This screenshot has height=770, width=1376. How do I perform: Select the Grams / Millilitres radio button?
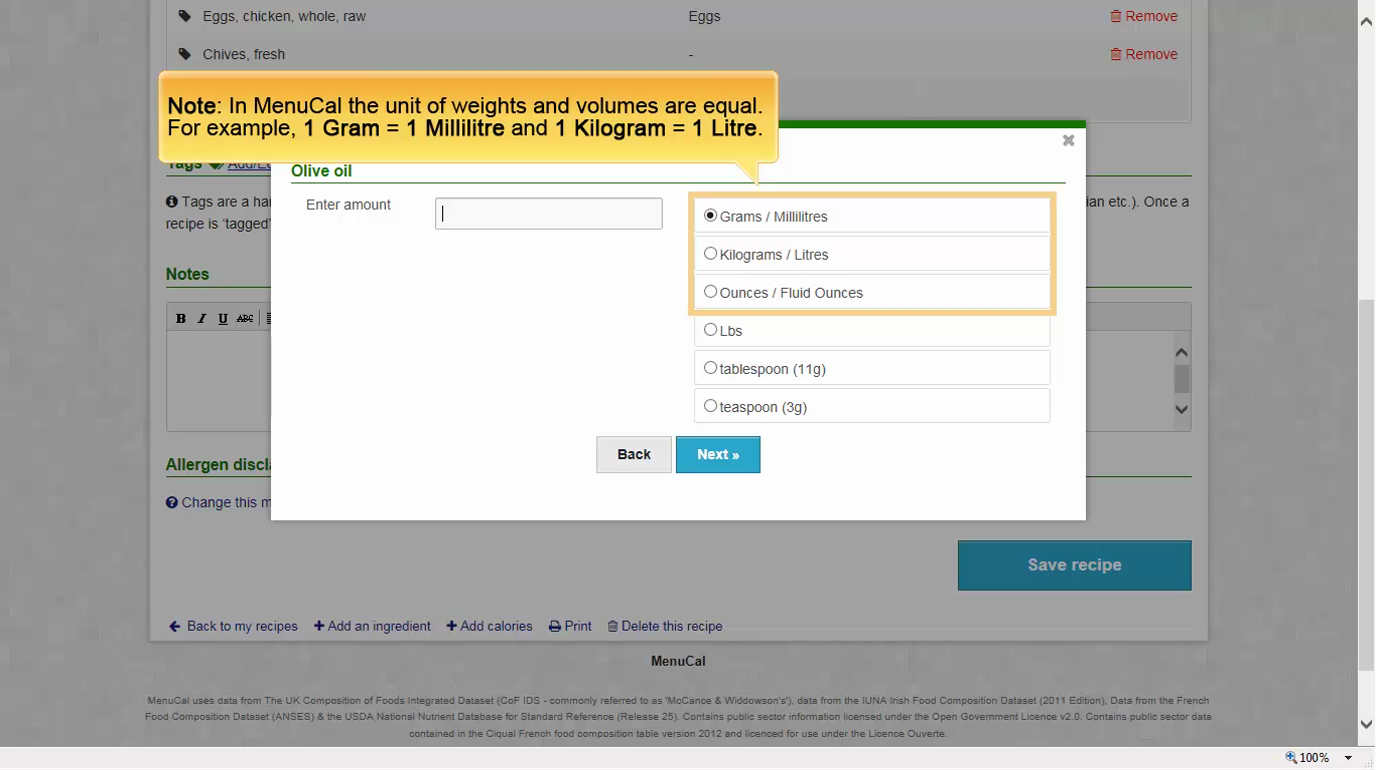pyautogui.click(x=710, y=214)
